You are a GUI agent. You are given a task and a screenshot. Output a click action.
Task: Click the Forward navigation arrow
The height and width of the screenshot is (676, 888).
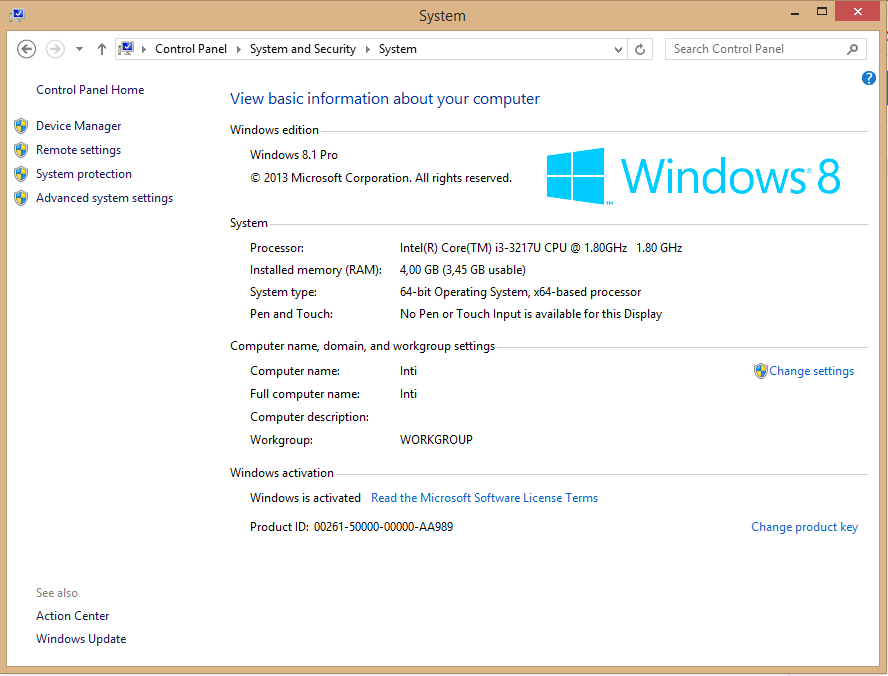tap(55, 49)
